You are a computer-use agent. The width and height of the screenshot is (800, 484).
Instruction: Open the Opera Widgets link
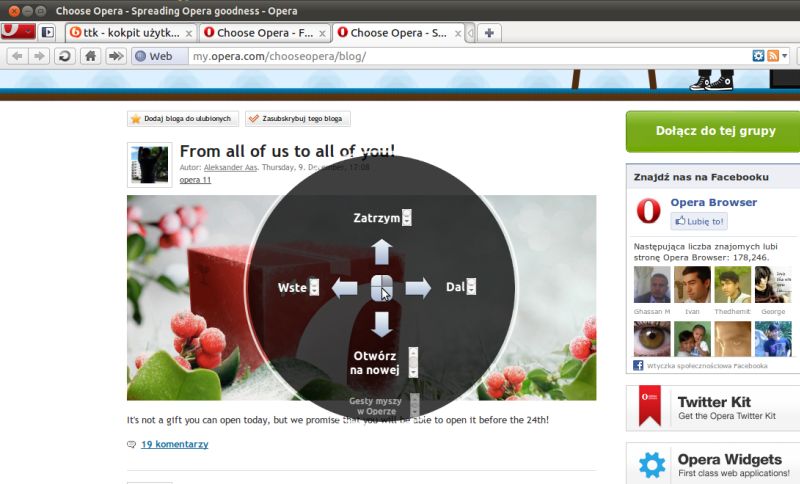(730, 459)
